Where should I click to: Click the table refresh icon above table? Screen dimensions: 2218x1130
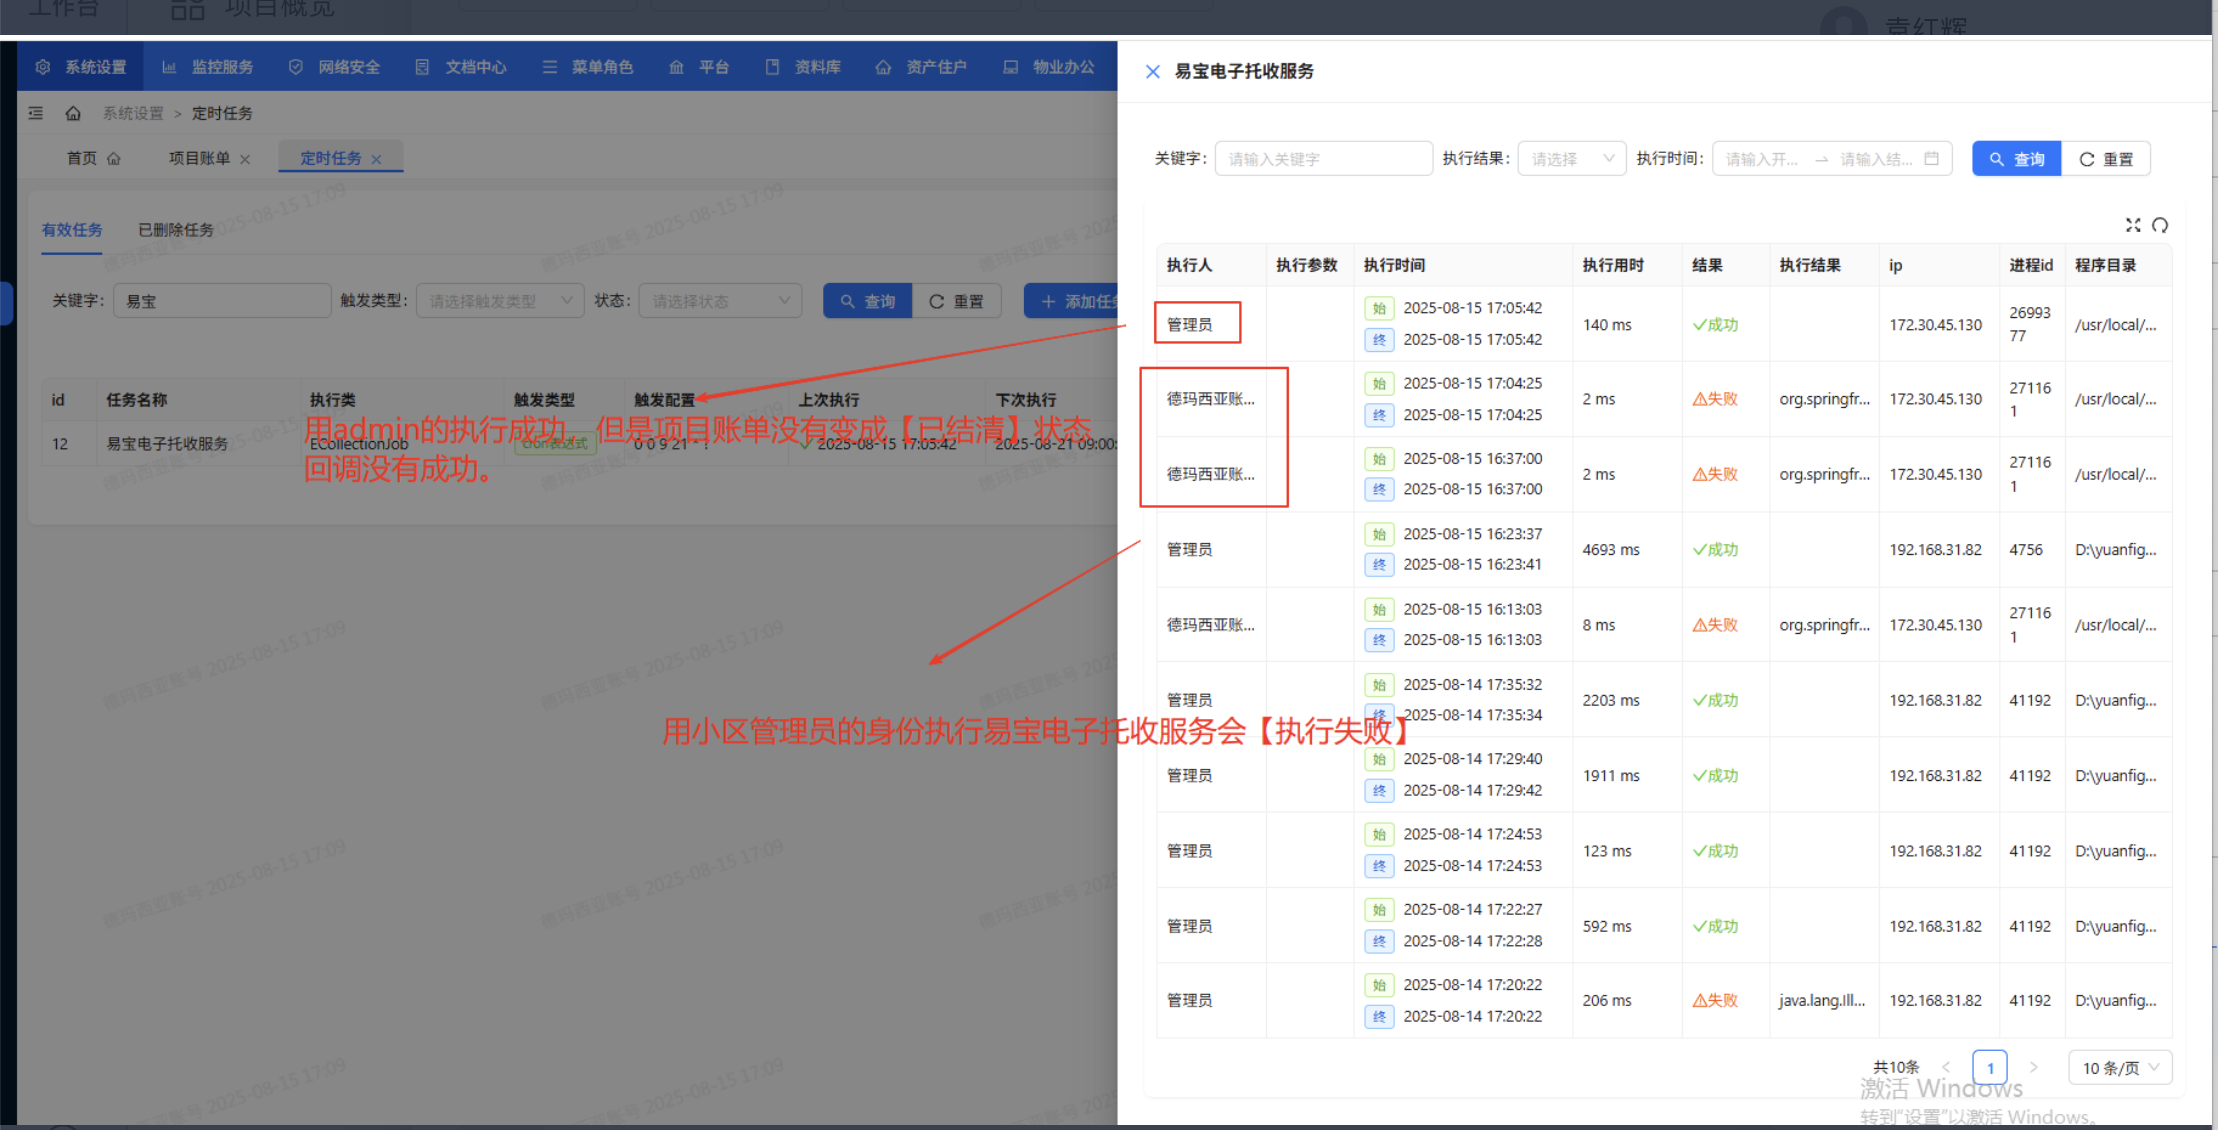[x=2160, y=225]
